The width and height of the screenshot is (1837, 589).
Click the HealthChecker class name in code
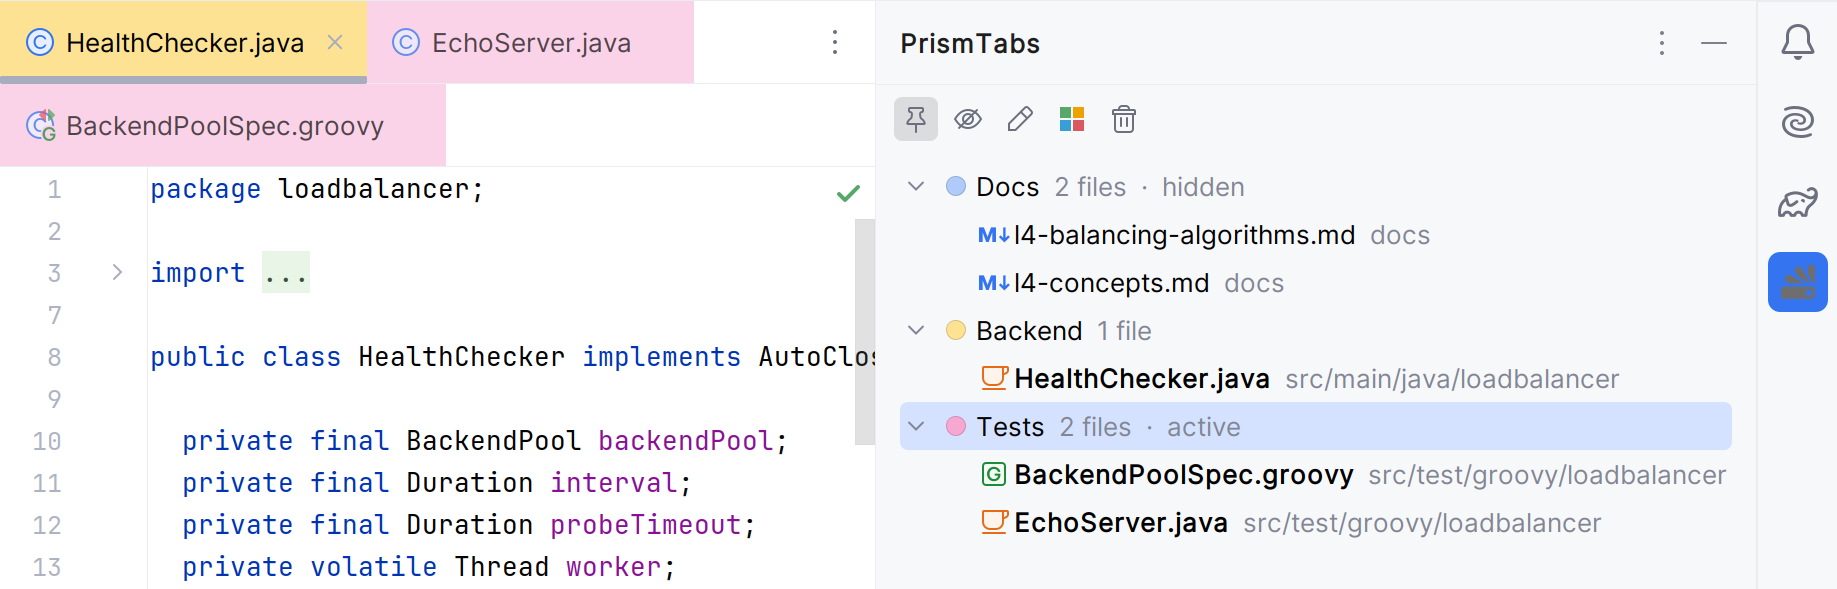461,357
